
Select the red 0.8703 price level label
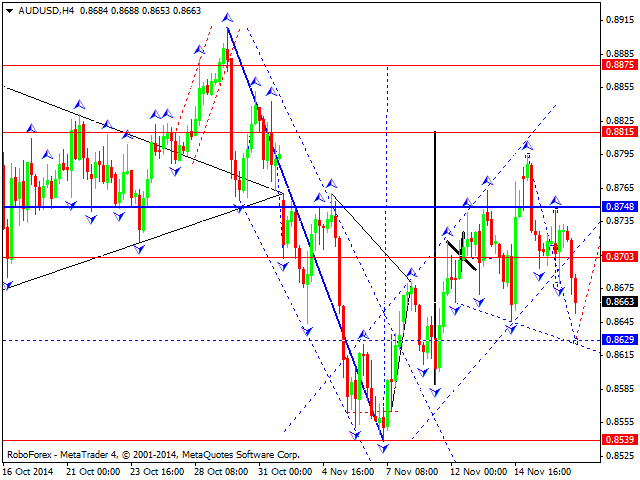pos(620,257)
